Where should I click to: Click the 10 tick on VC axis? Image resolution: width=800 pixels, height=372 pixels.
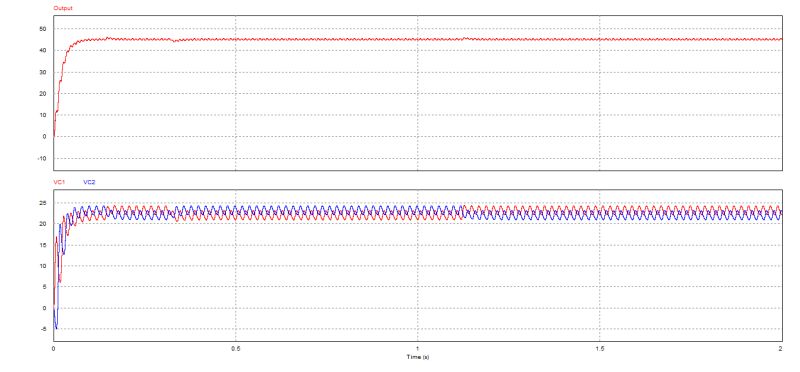tap(43, 266)
